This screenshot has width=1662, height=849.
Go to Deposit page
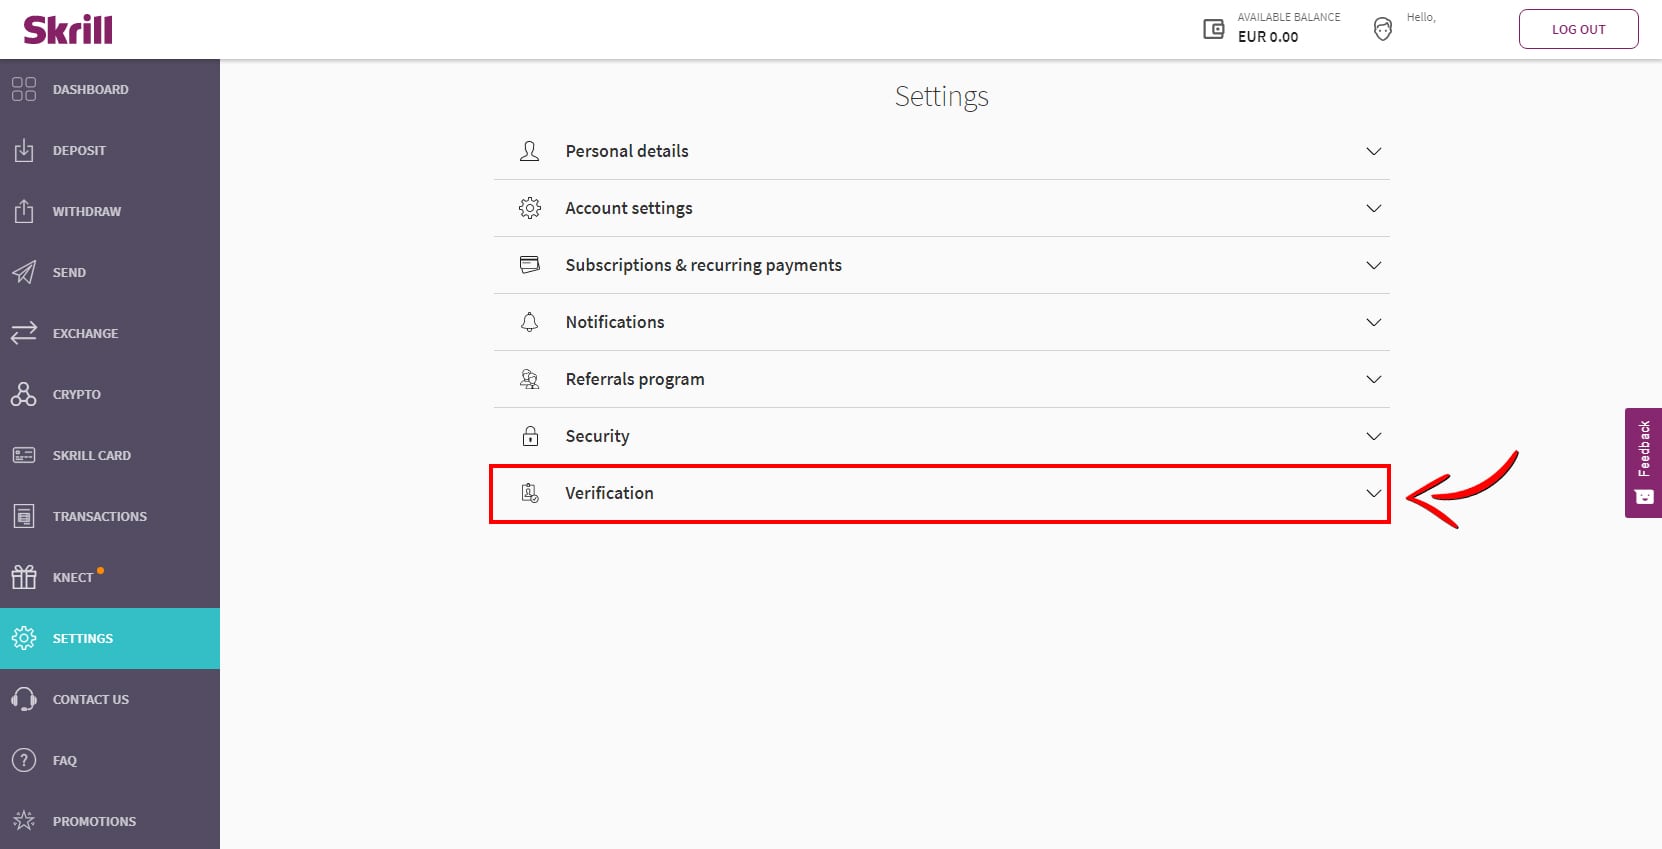pos(110,150)
